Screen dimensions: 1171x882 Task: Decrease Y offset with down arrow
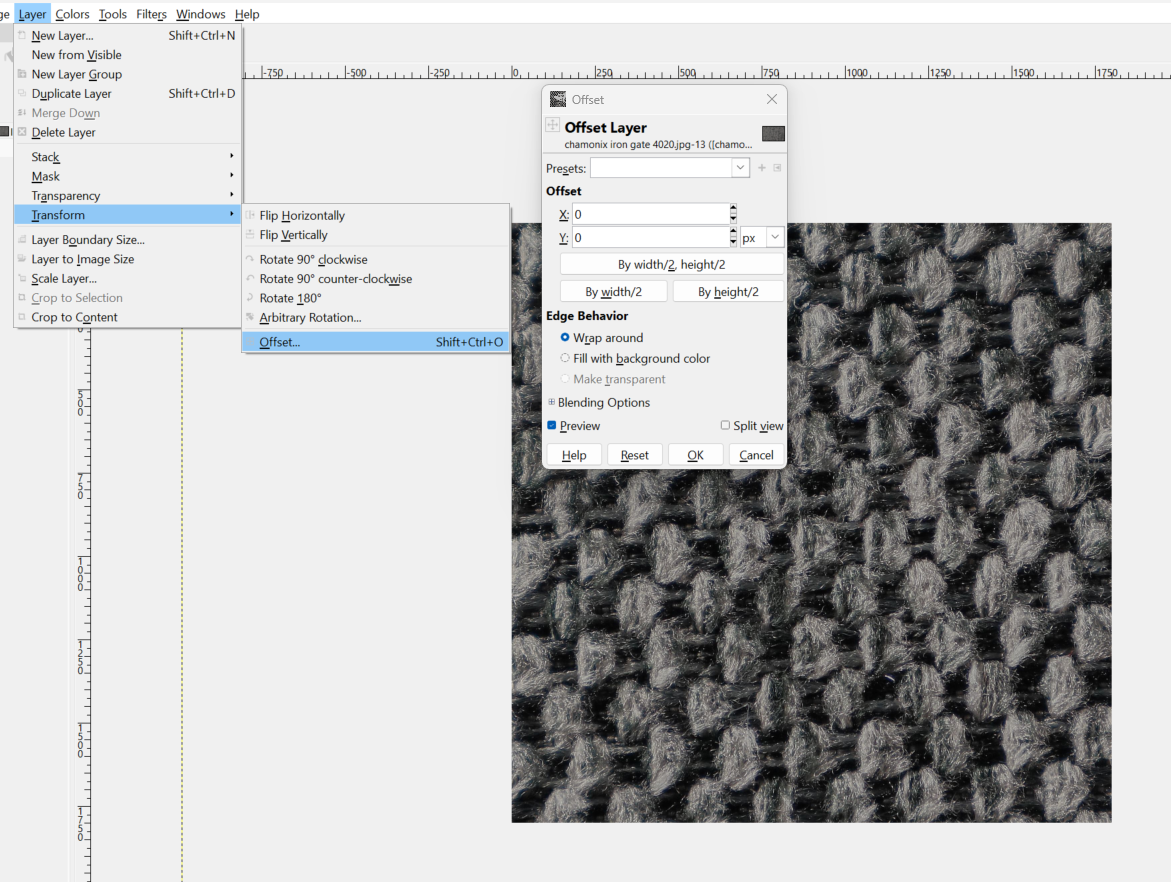(x=733, y=242)
